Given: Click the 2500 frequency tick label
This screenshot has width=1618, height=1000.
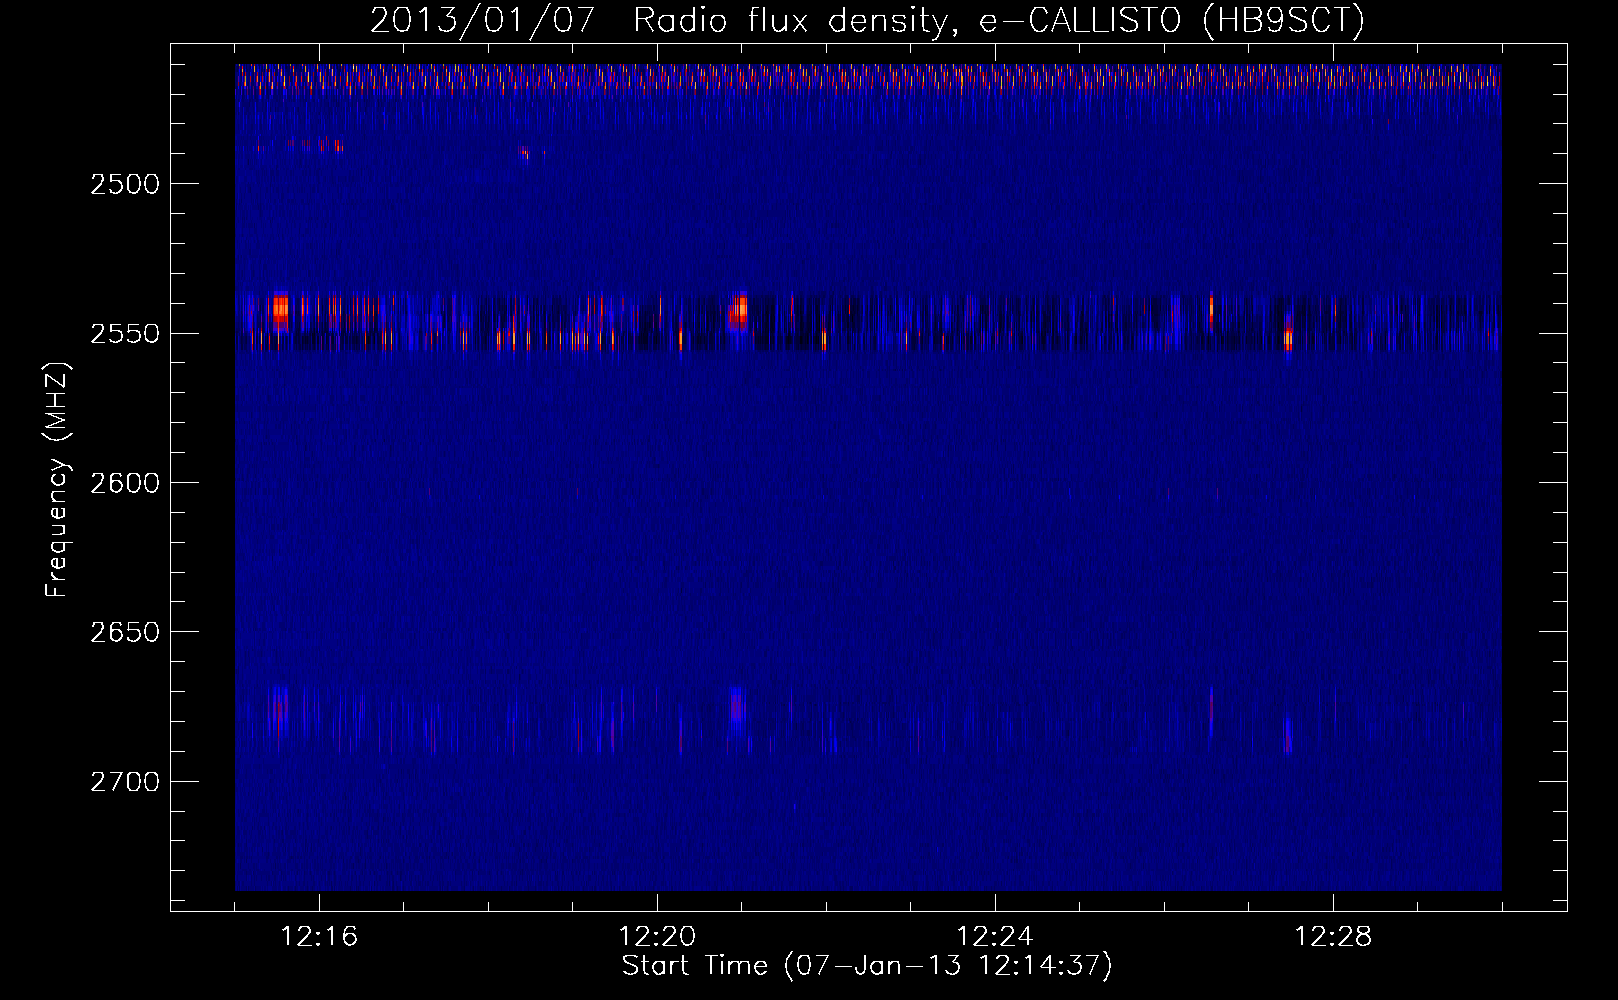Looking at the screenshot, I should (x=126, y=184).
